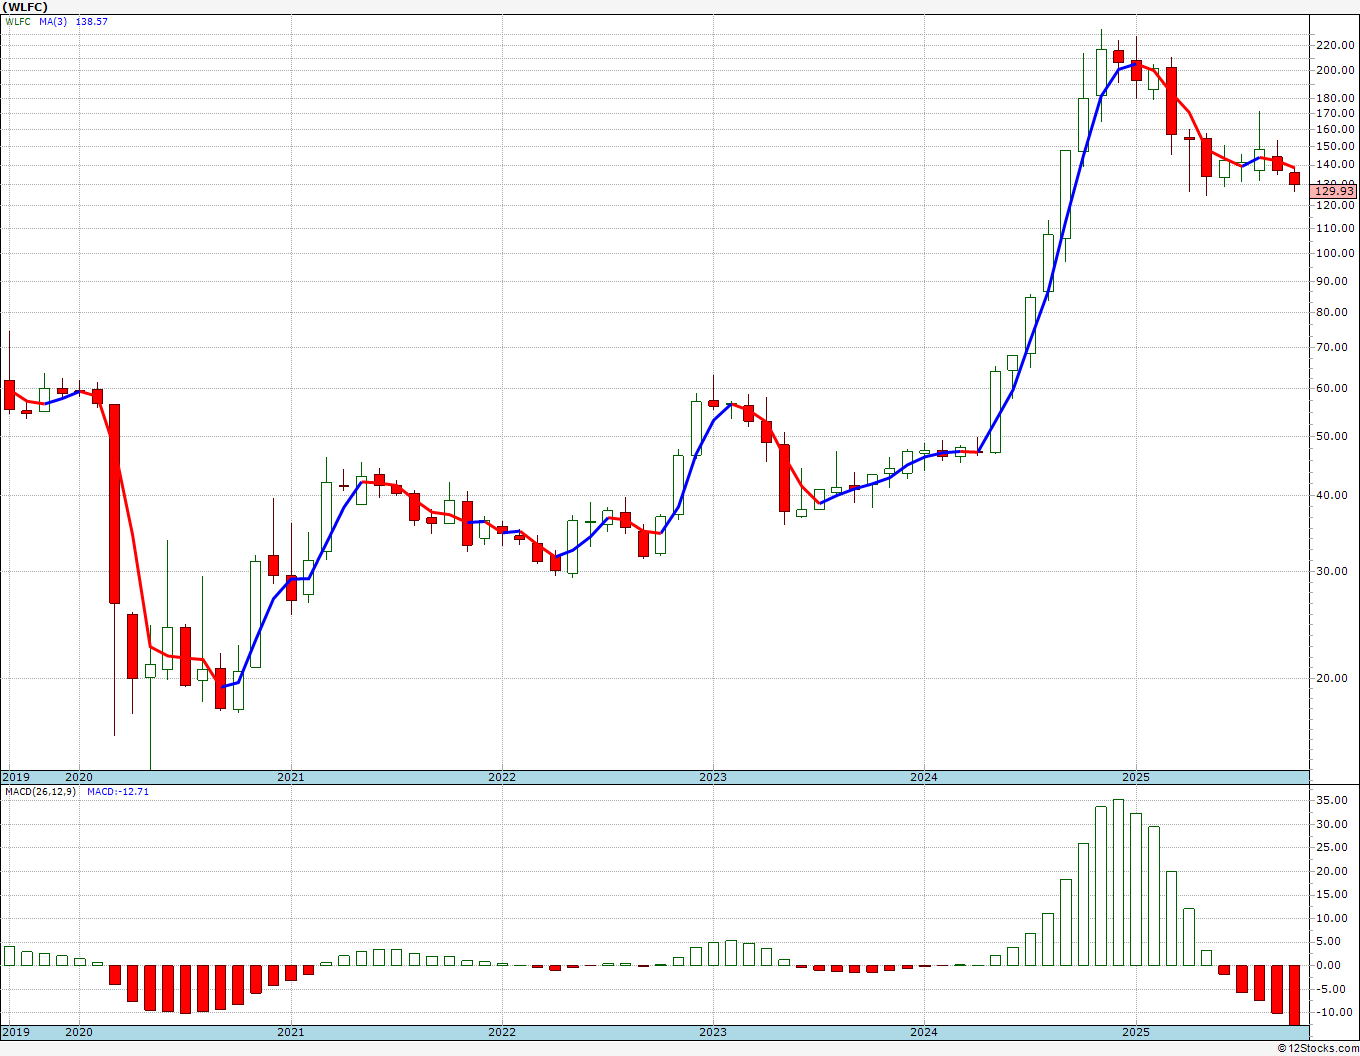Screen dimensions: 1360x1056
Task: Click the WLFC legend label in price chart
Action: pyautogui.click(x=17, y=22)
